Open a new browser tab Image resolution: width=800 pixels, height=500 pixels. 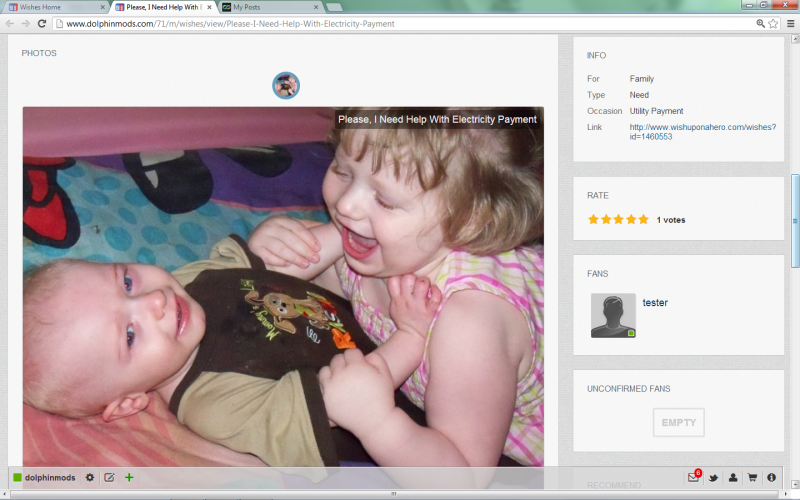point(334,7)
